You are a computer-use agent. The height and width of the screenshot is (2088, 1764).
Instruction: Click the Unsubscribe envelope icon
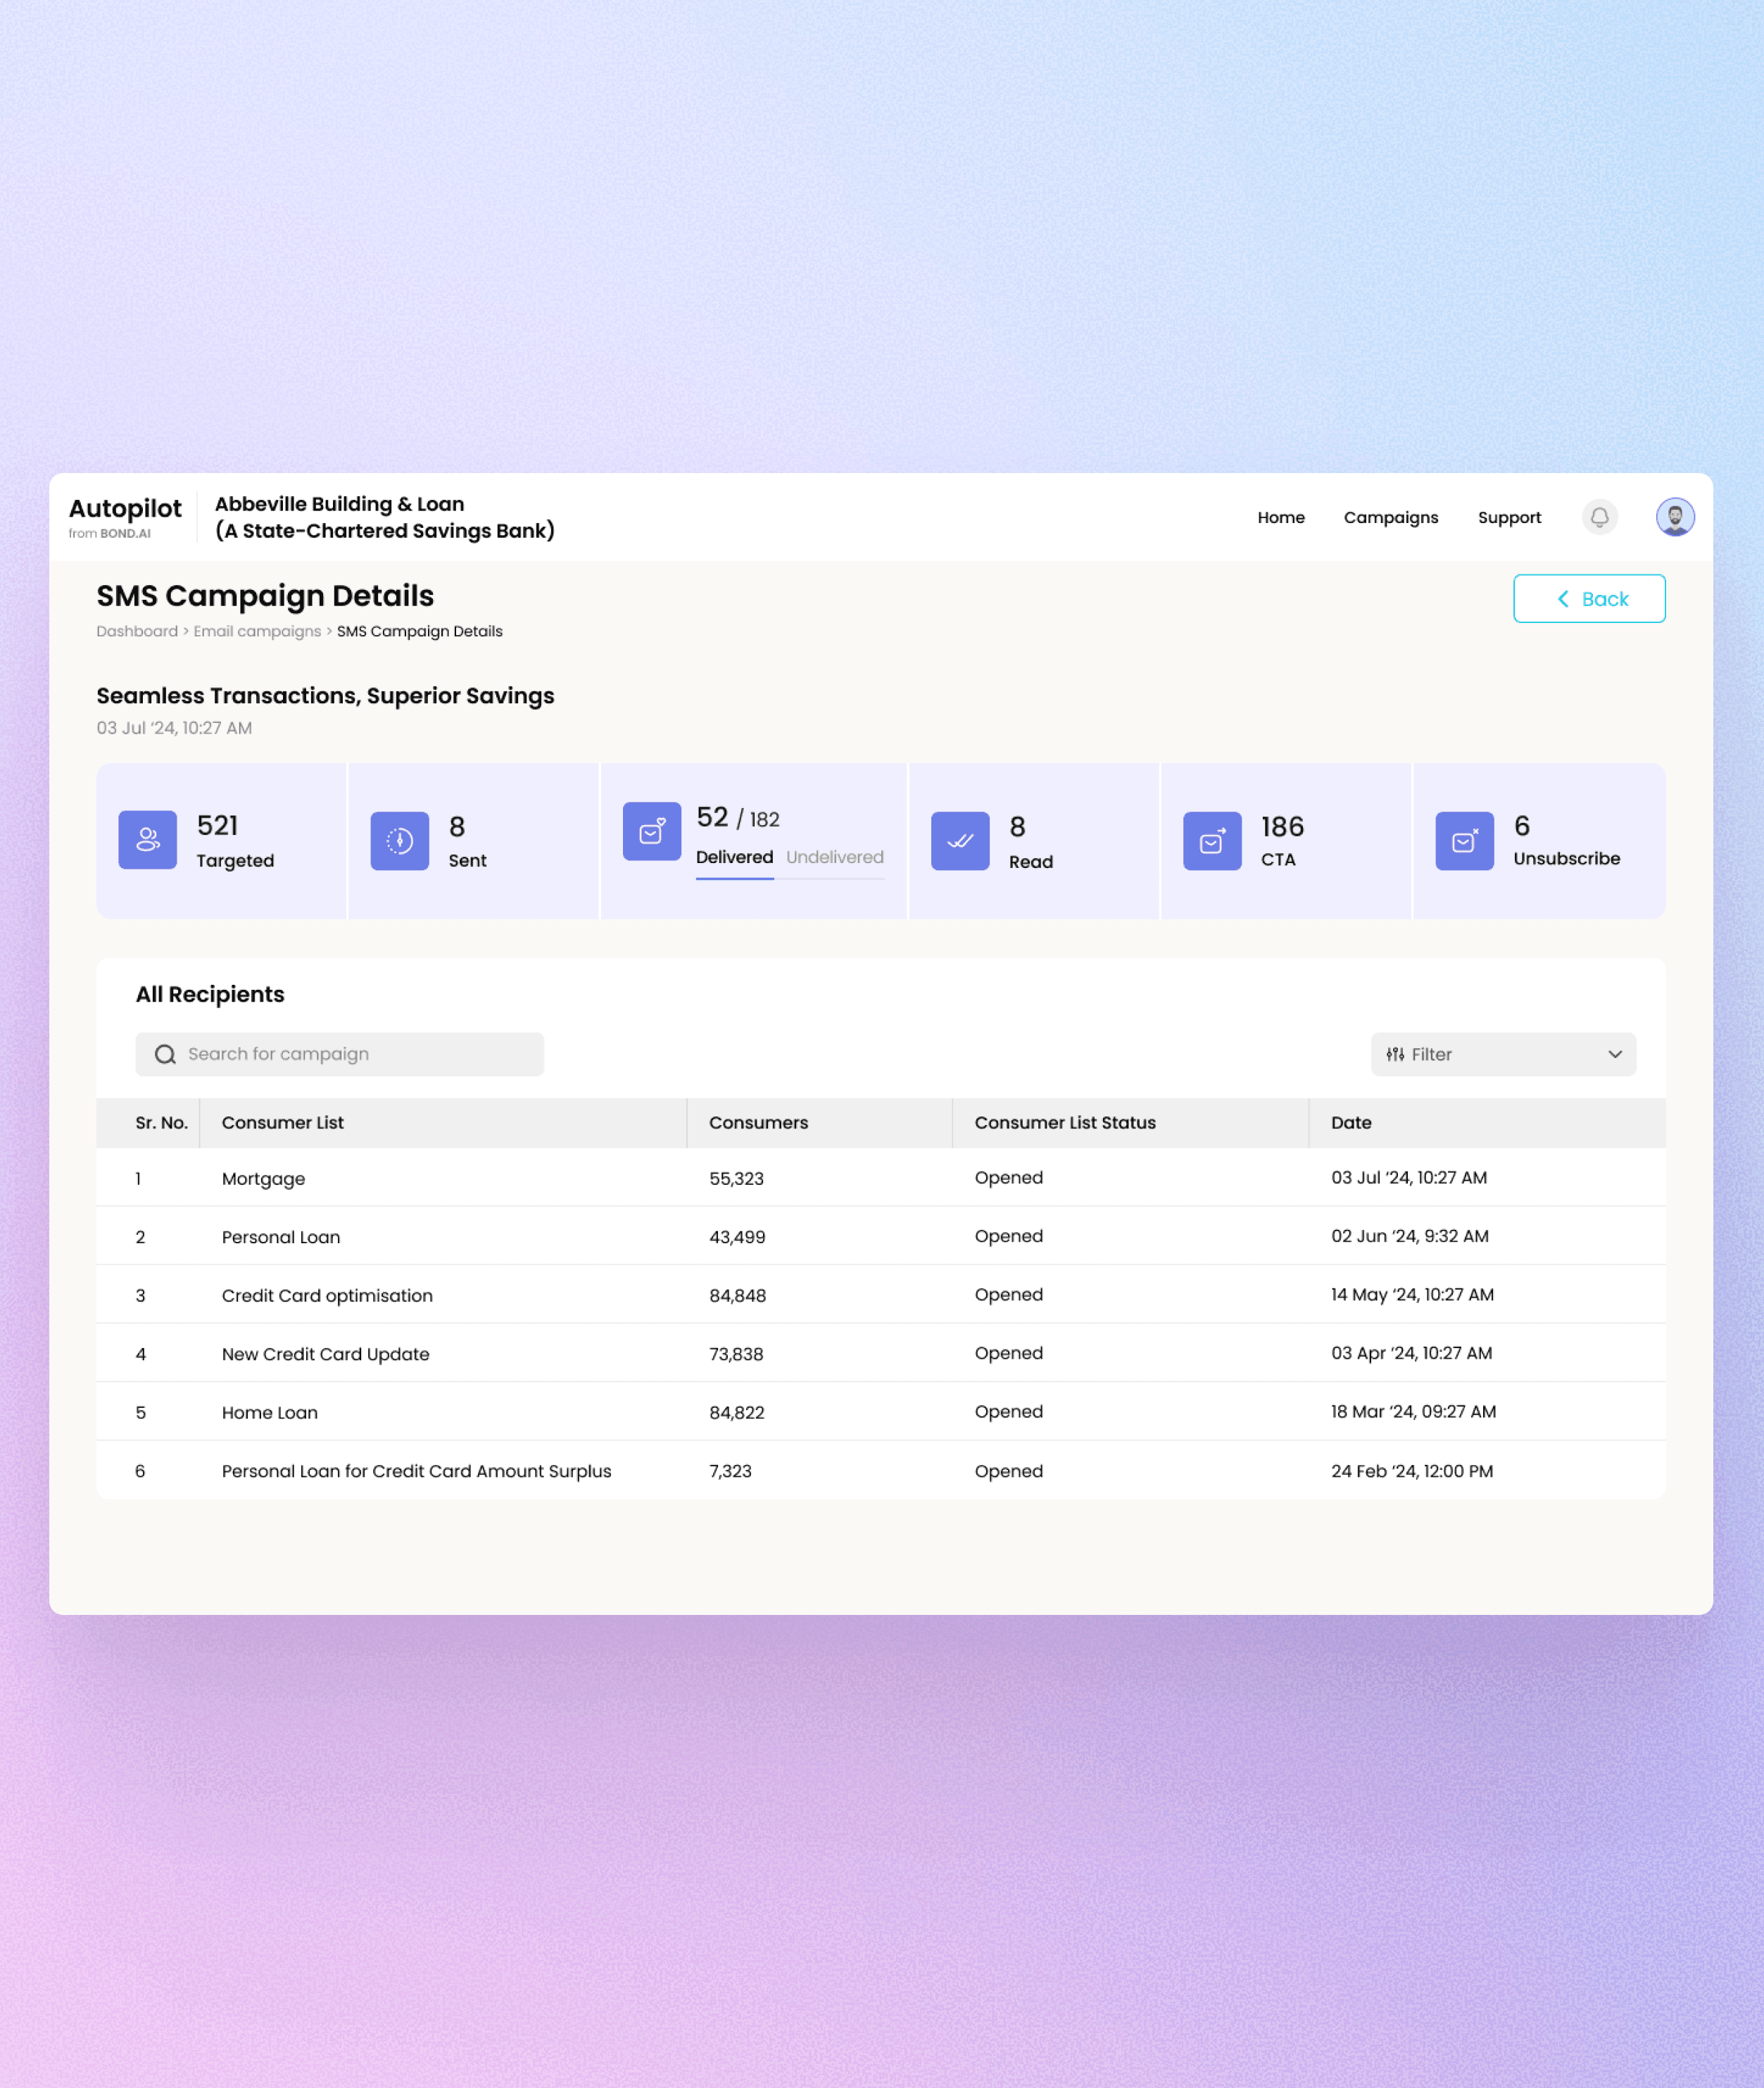(1464, 841)
